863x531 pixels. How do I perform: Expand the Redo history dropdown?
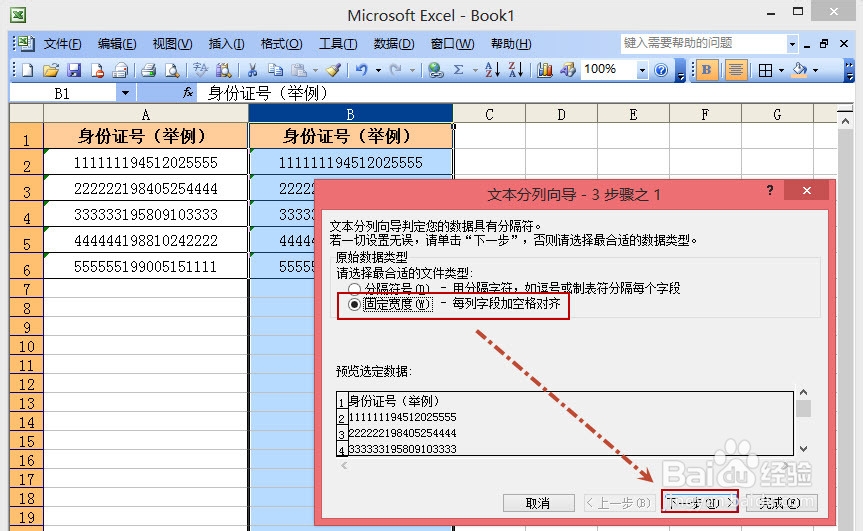[x=412, y=70]
